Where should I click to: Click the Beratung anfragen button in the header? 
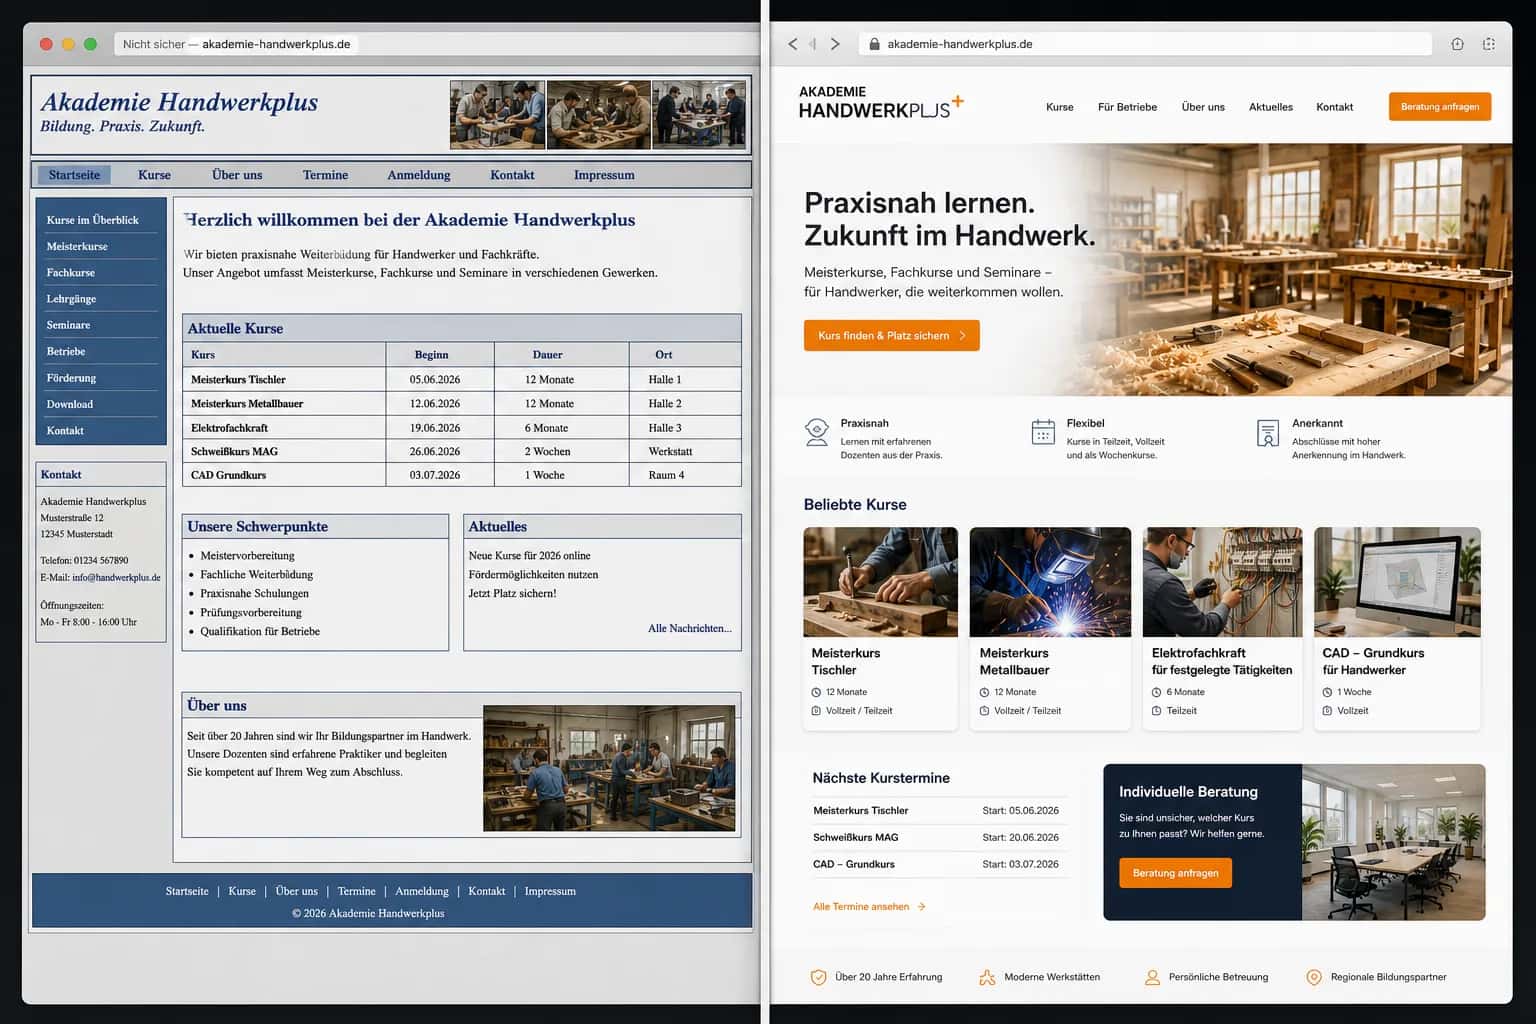[1439, 107]
